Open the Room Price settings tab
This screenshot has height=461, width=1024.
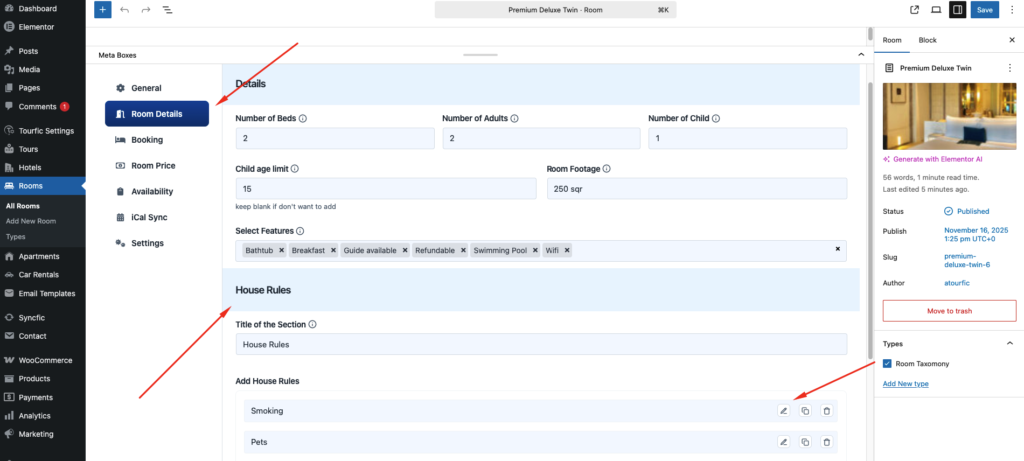click(153, 166)
